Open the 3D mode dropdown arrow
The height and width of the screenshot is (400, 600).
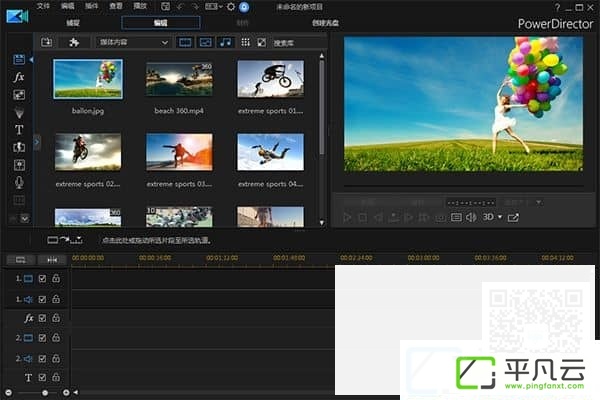[x=500, y=217]
